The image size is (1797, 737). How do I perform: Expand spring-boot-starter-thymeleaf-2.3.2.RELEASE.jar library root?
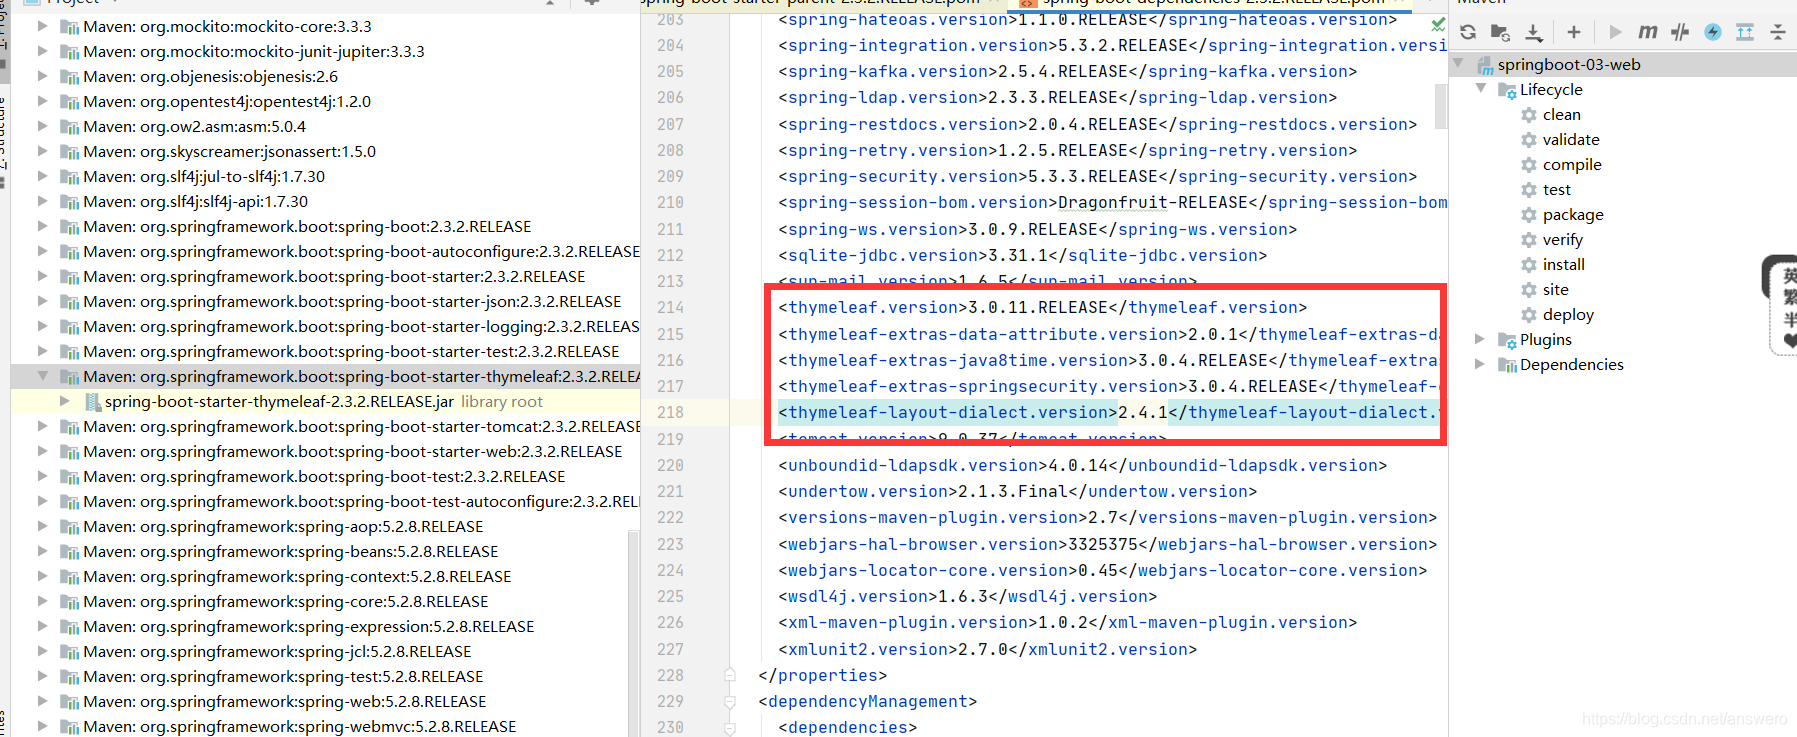click(x=65, y=401)
